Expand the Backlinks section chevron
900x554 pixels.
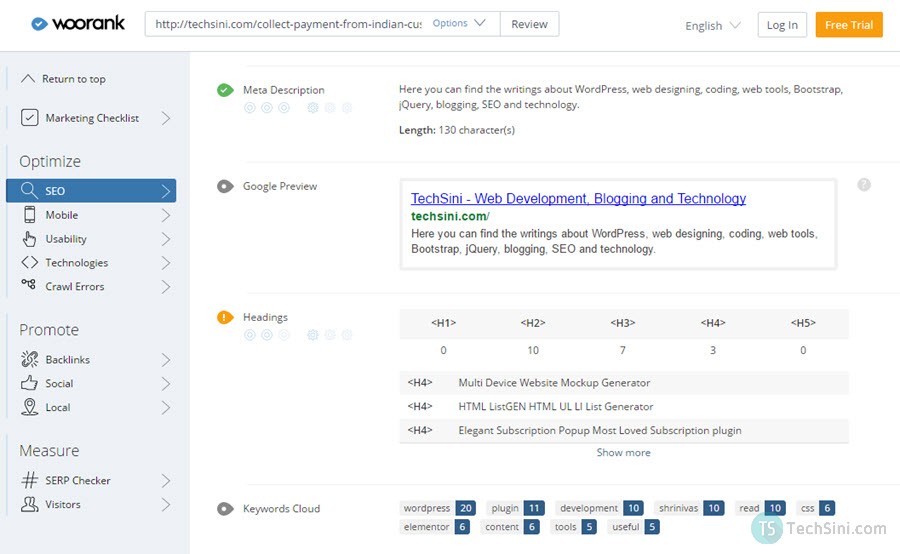[166, 360]
